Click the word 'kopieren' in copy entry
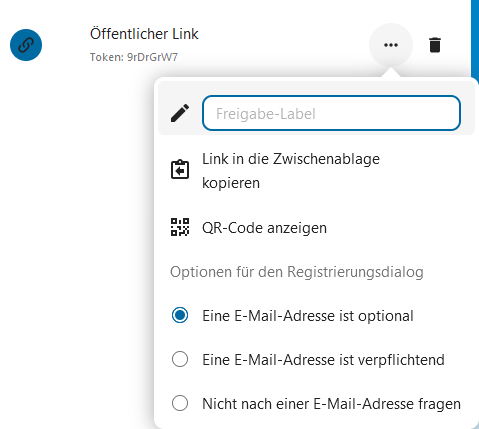This screenshot has height=429, width=479. coord(231,183)
